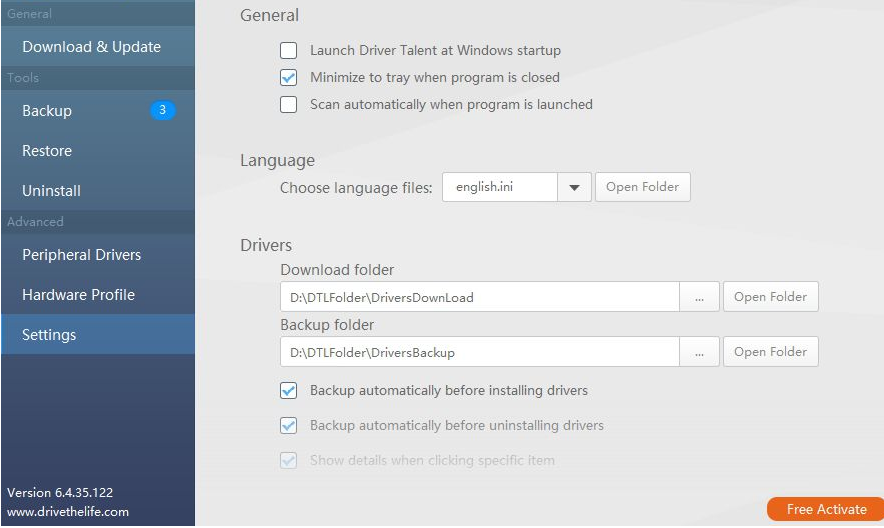Image resolution: width=884 pixels, height=528 pixels.
Task: Click browse button for Download folder
Action: click(699, 297)
